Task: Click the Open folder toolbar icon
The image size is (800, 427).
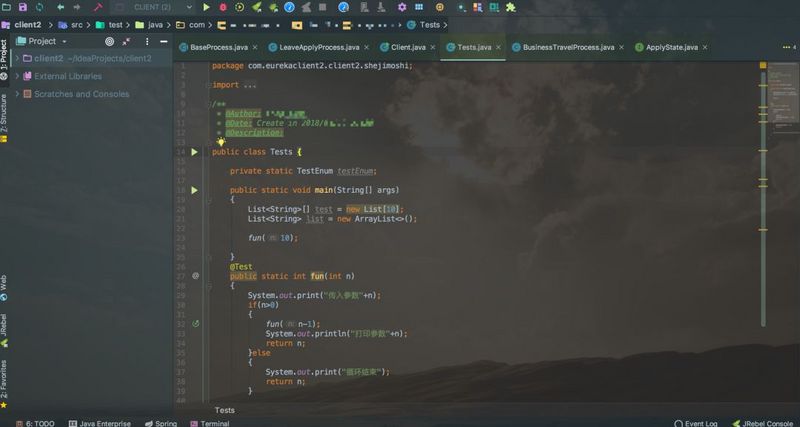Action: tap(6, 7)
